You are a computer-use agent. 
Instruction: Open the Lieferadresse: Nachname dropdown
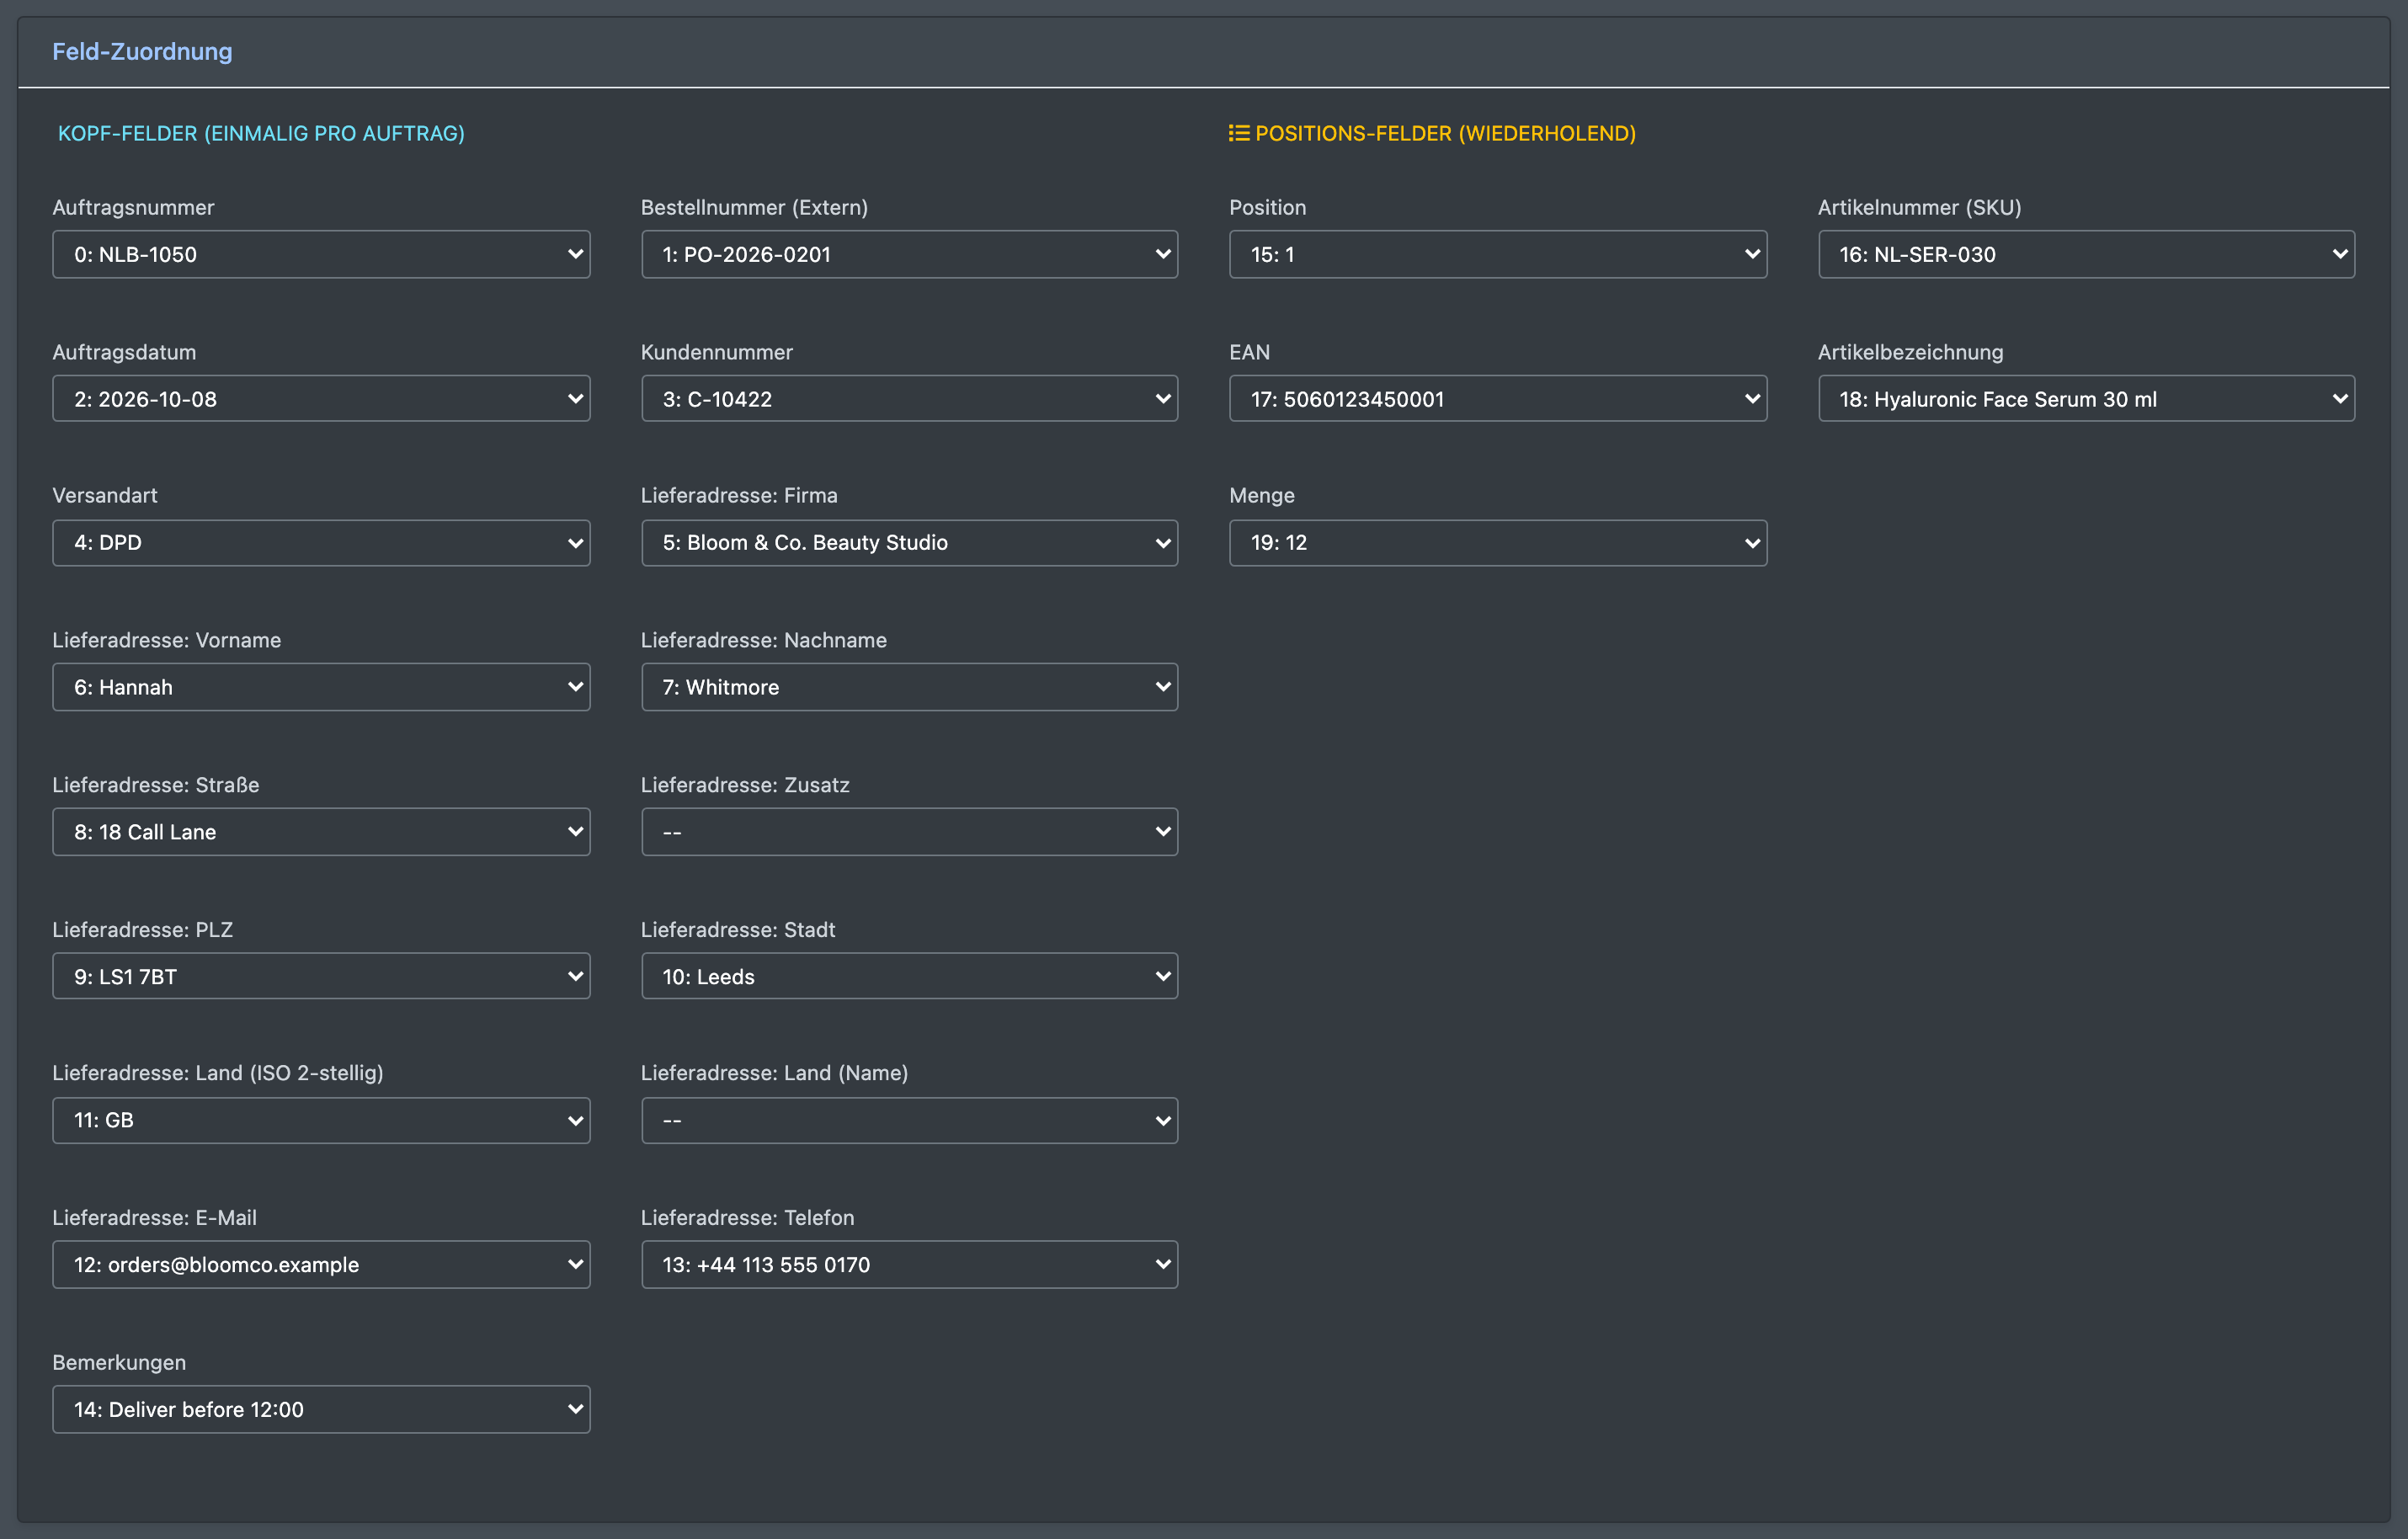909,687
